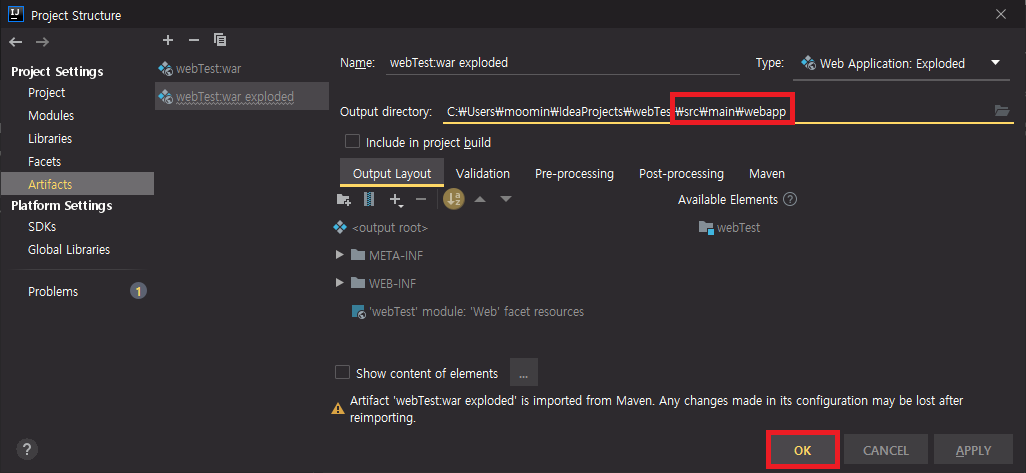Select the WEB-INF folder row

tap(383, 283)
